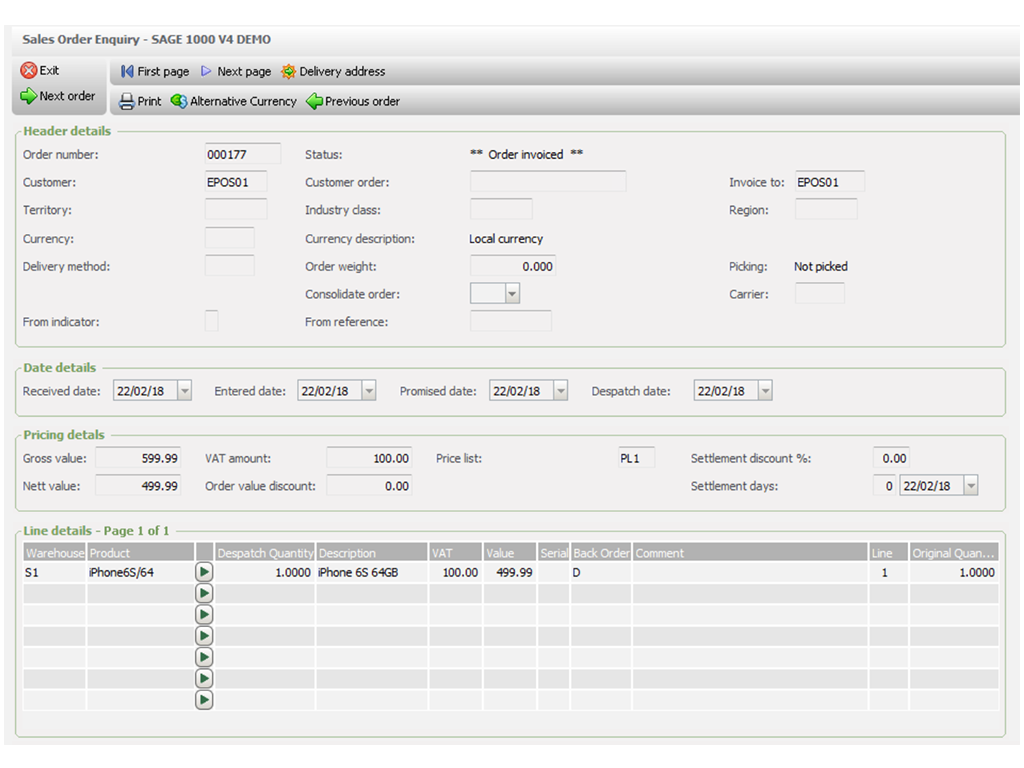Click the Territory input field

click(236, 210)
